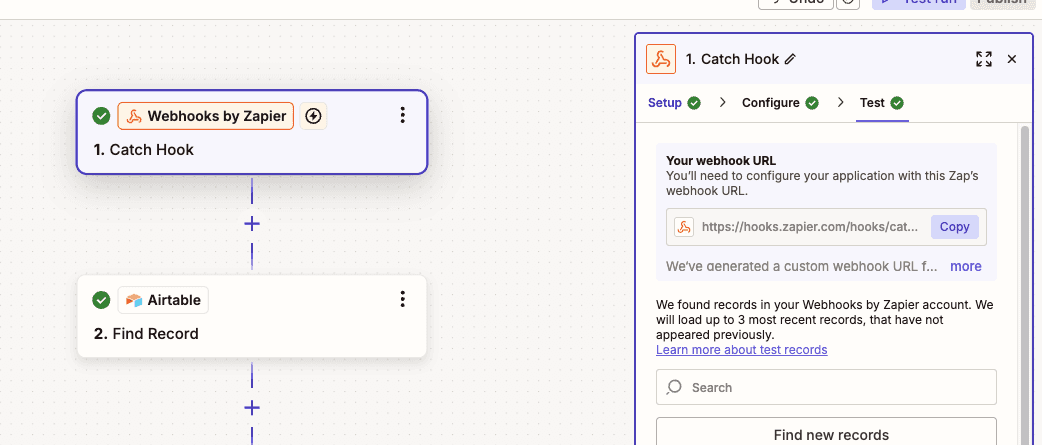
Task: Expand the side panel to fullscreen
Action: point(984,59)
